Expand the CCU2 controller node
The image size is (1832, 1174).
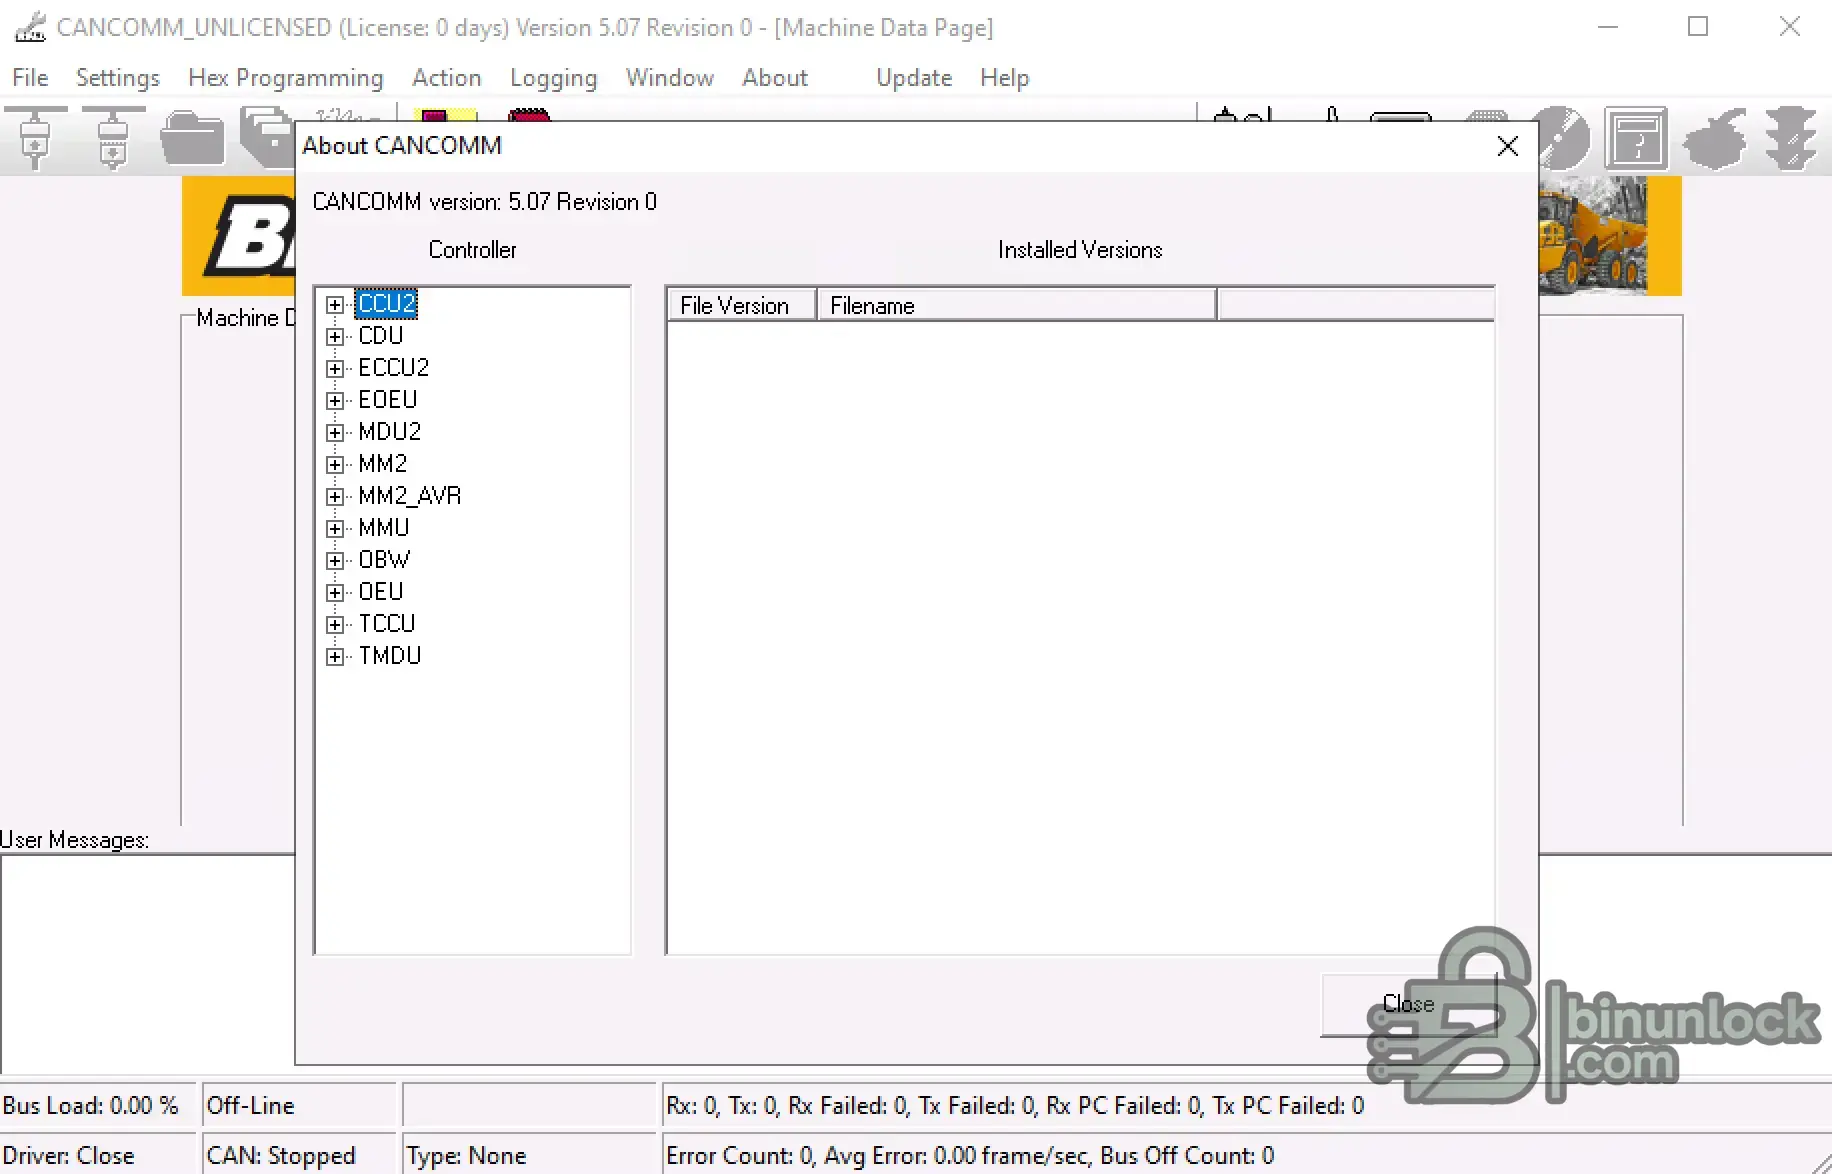click(335, 304)
